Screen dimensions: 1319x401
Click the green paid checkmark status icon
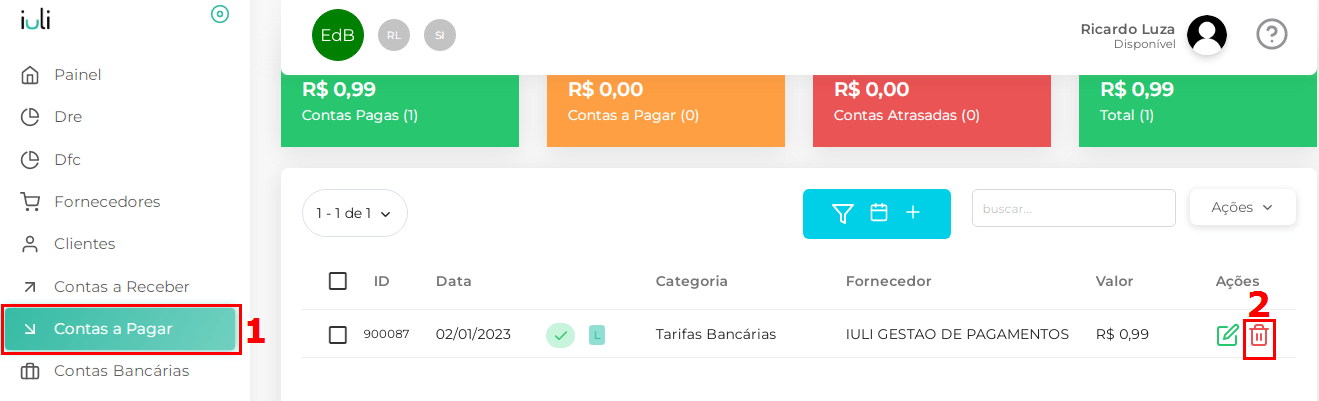click(x=560, y=335)
